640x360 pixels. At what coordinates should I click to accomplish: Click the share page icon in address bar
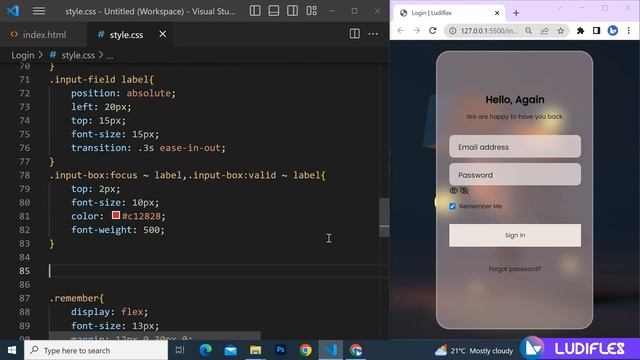click(x=544, y=31)
